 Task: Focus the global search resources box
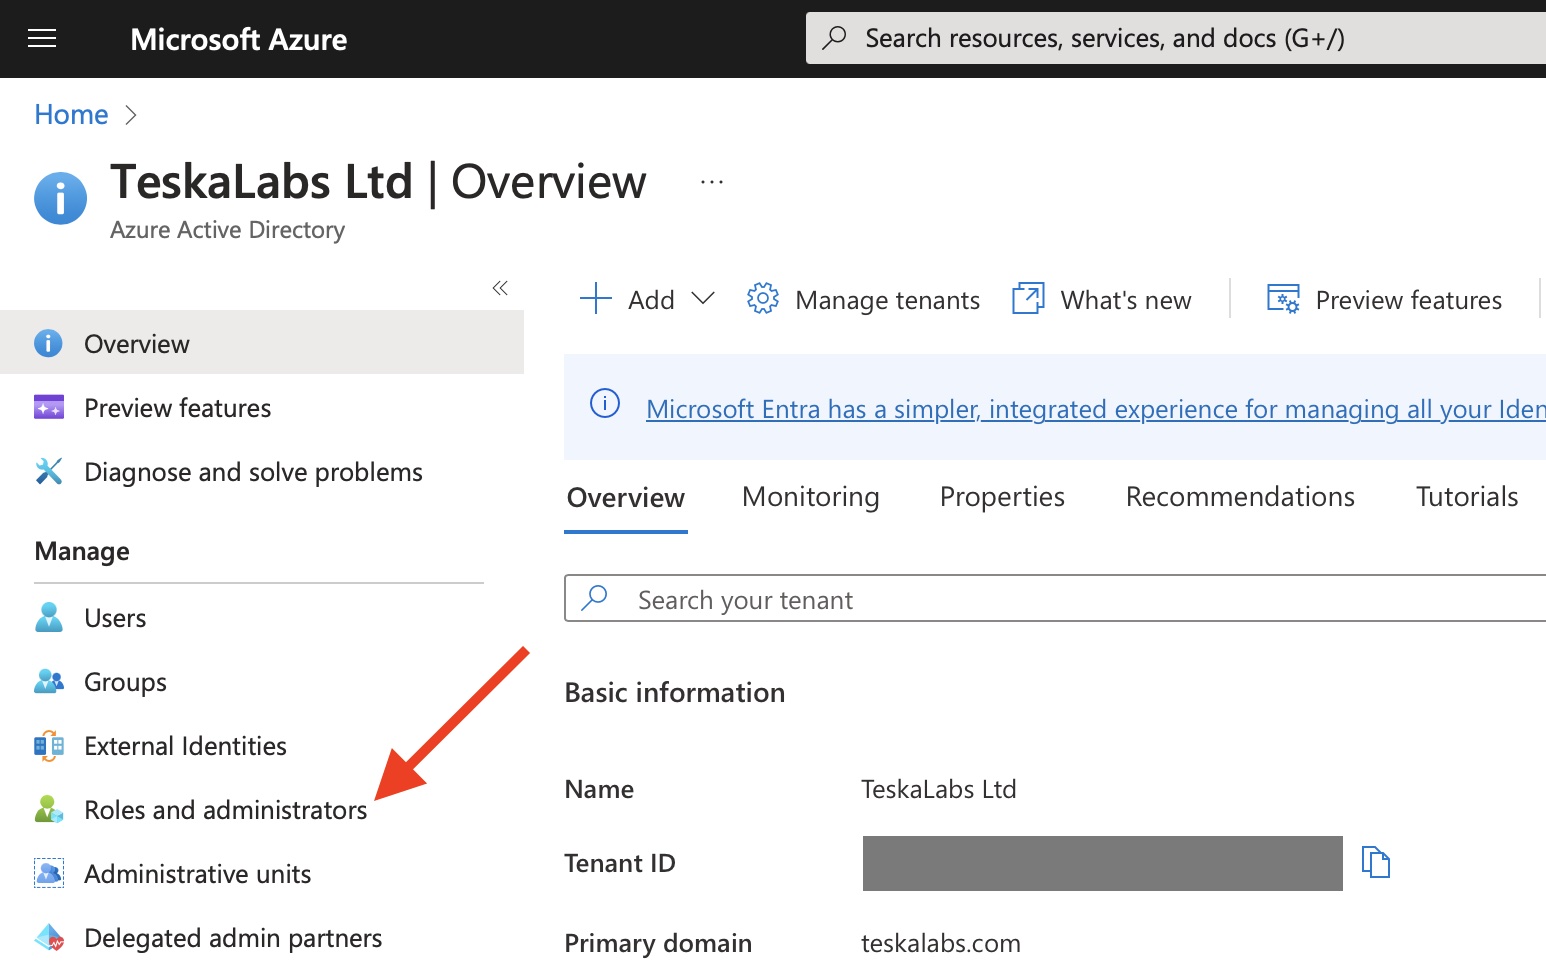pyautogui.click(x=1176, y=38)
